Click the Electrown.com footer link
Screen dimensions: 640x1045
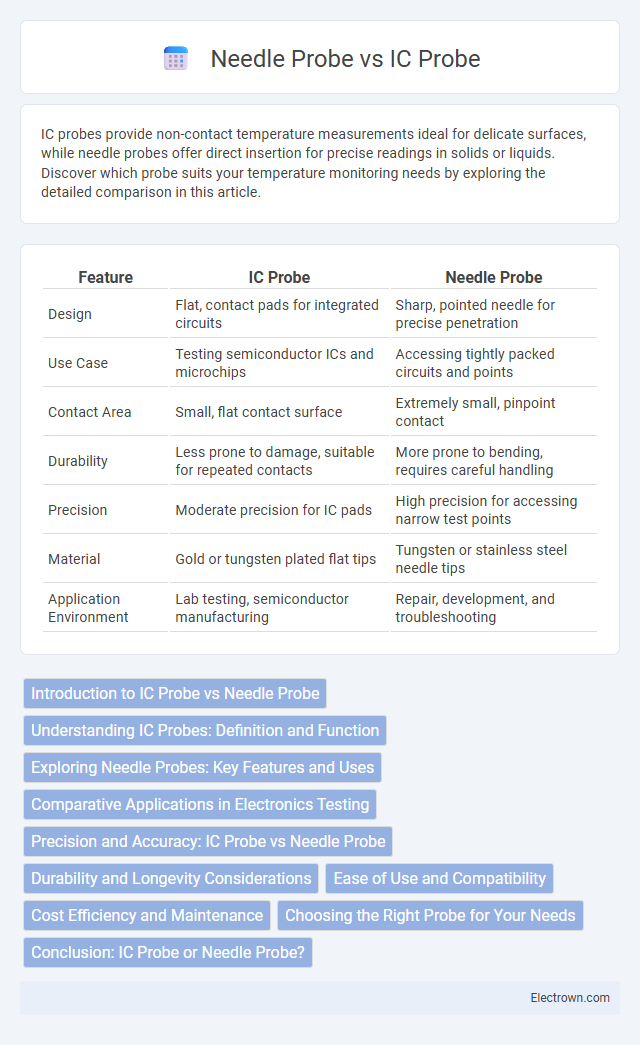(570, 998)
